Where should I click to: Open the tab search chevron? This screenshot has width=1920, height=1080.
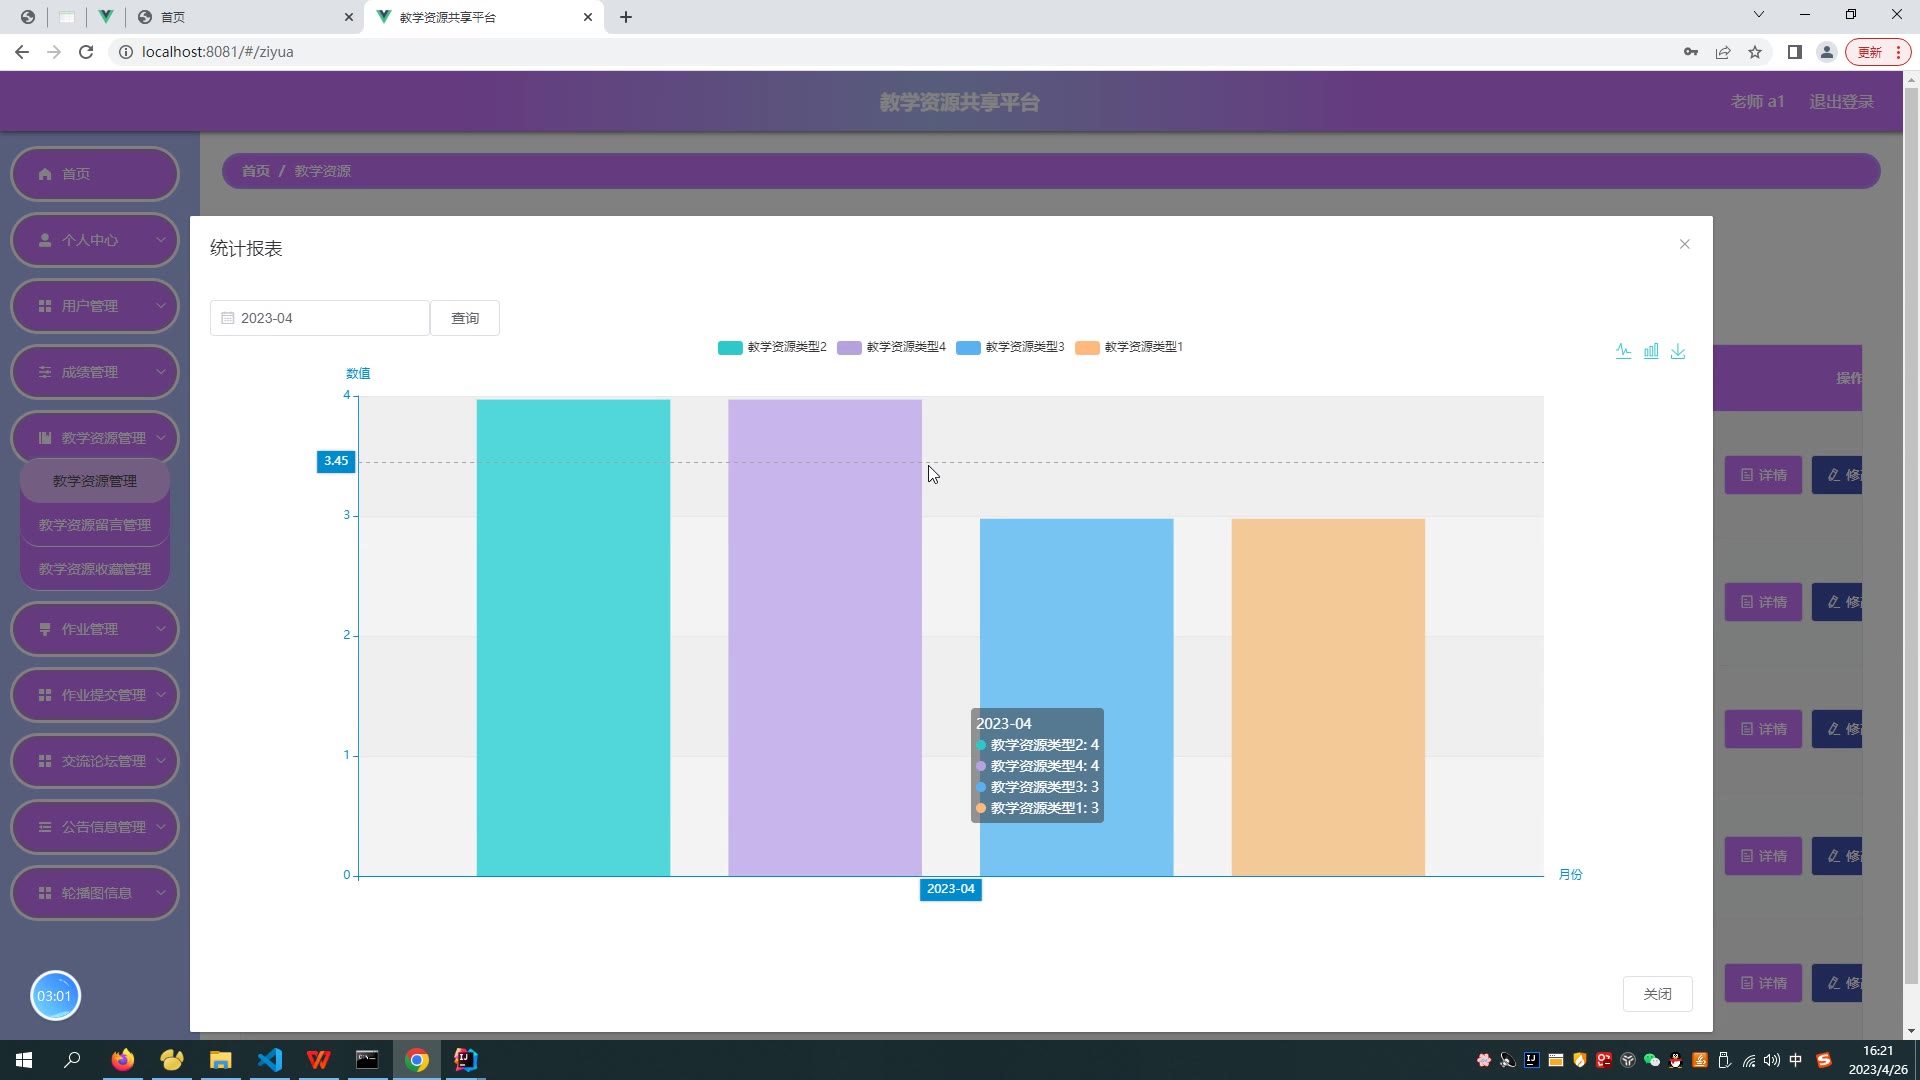(x=1758, y=14)
